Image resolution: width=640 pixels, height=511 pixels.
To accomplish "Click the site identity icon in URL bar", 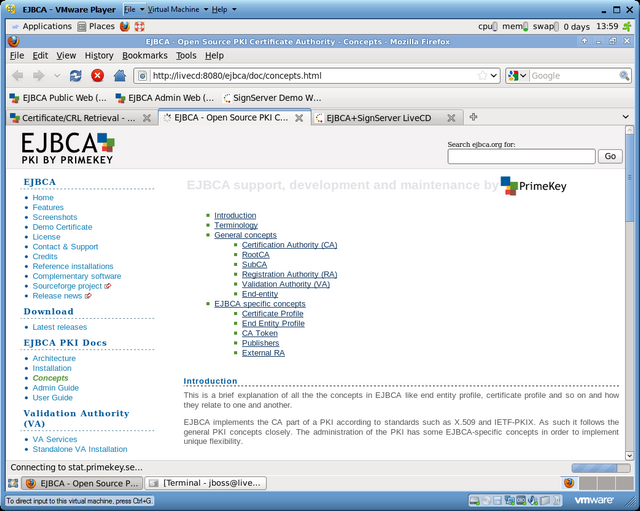I will pyautogui.click(x=142, y=76).
